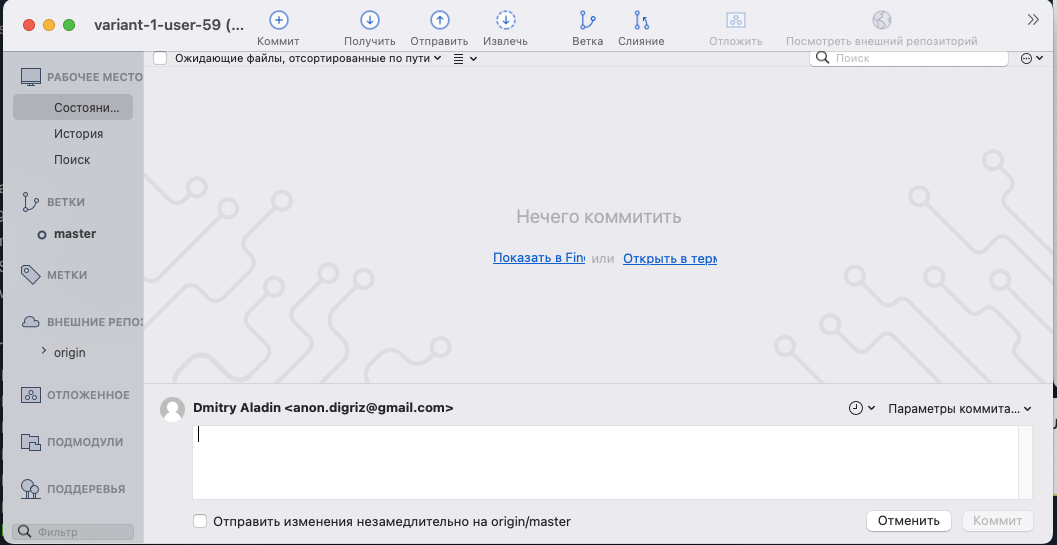The height and width of the screenshot is (545, 1057).
Task: Open the Параметры коммита dropdown
Action: [x=960, y=408]
